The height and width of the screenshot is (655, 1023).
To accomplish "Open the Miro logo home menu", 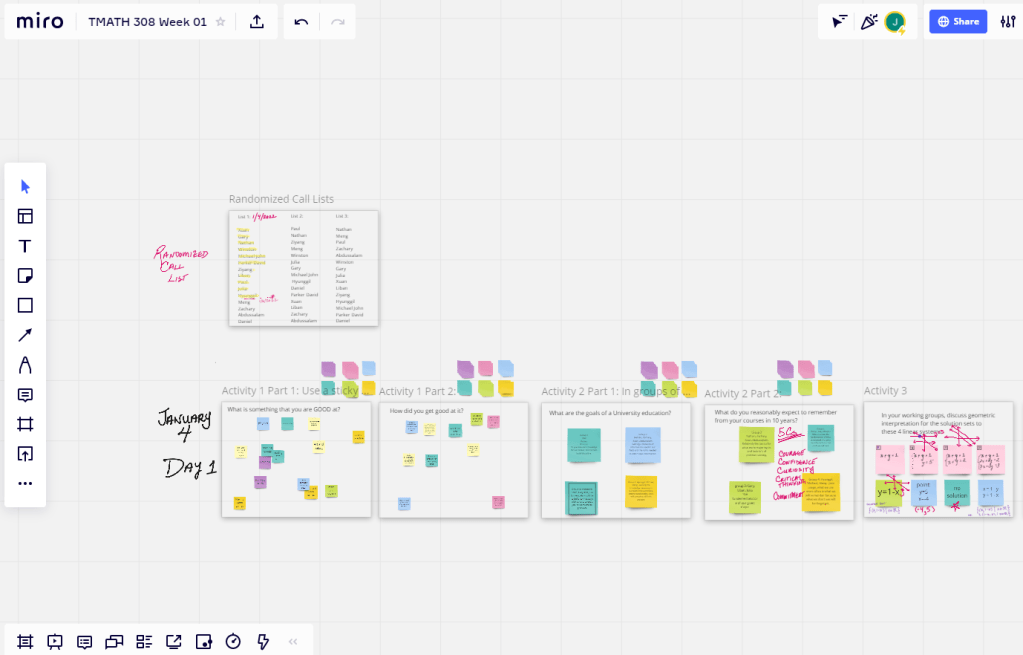I will (x=40, y=22).
